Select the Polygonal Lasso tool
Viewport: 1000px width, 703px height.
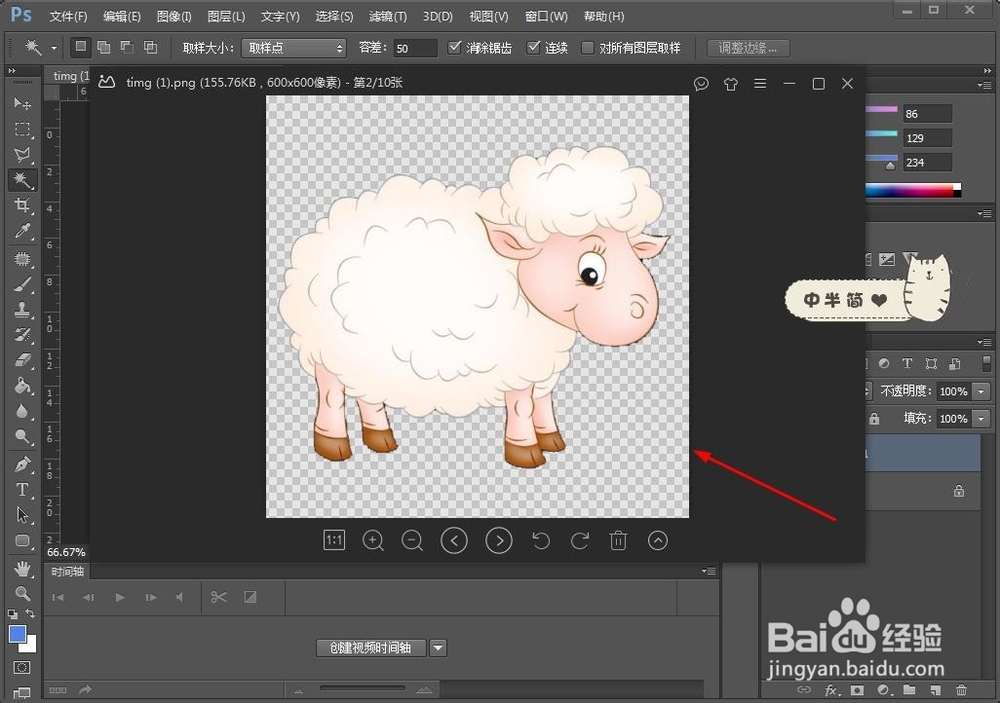coord(22,155)
